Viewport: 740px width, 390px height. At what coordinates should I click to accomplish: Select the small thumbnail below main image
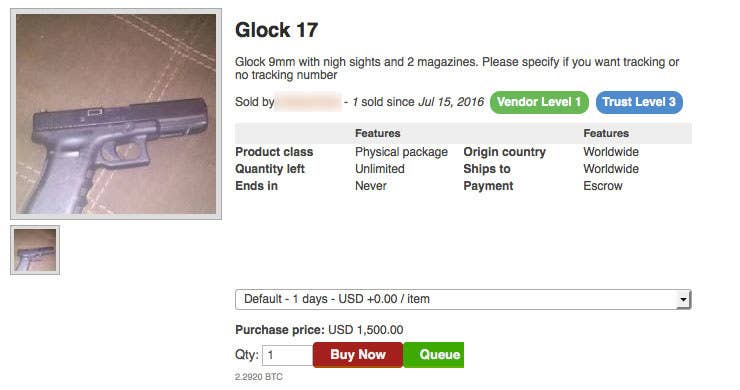pyautogui.click(x=35, y=250)
